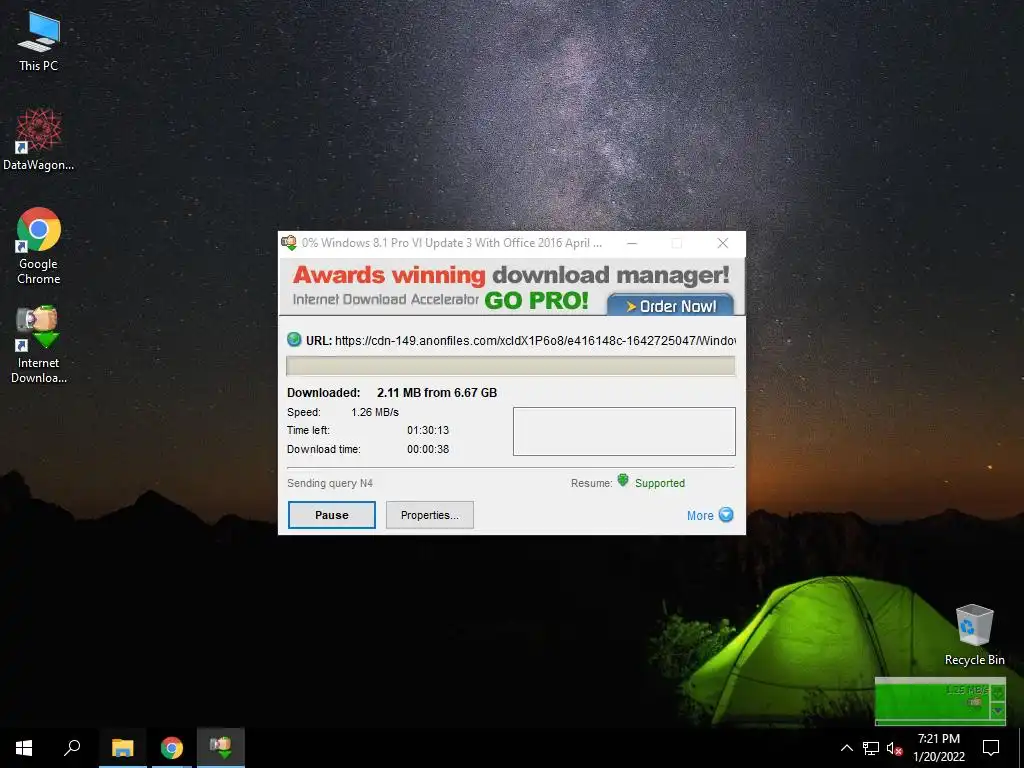
Task: Click the globe icon beside URL
Action: [294, 340]
